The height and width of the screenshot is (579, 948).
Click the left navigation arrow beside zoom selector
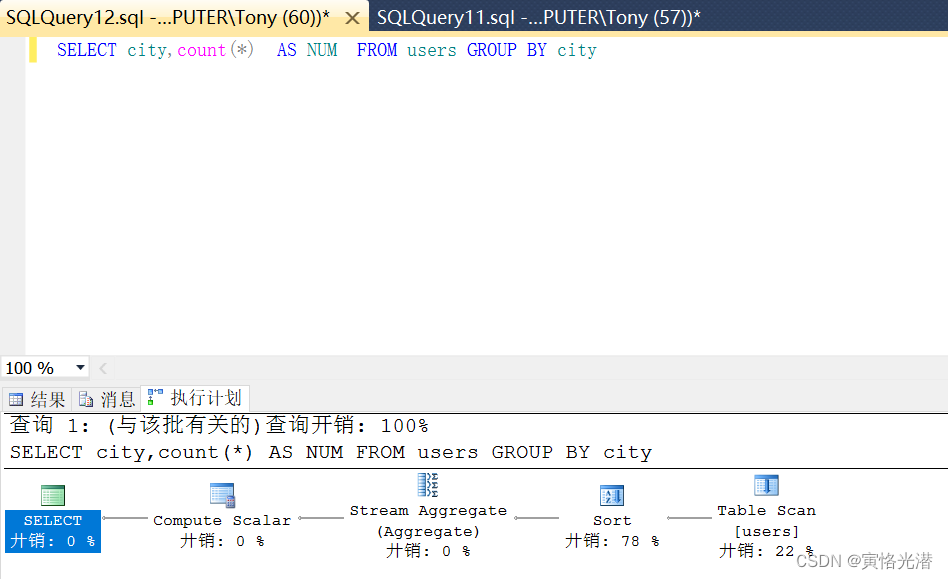pyautogui.click(x=103, y=368)
